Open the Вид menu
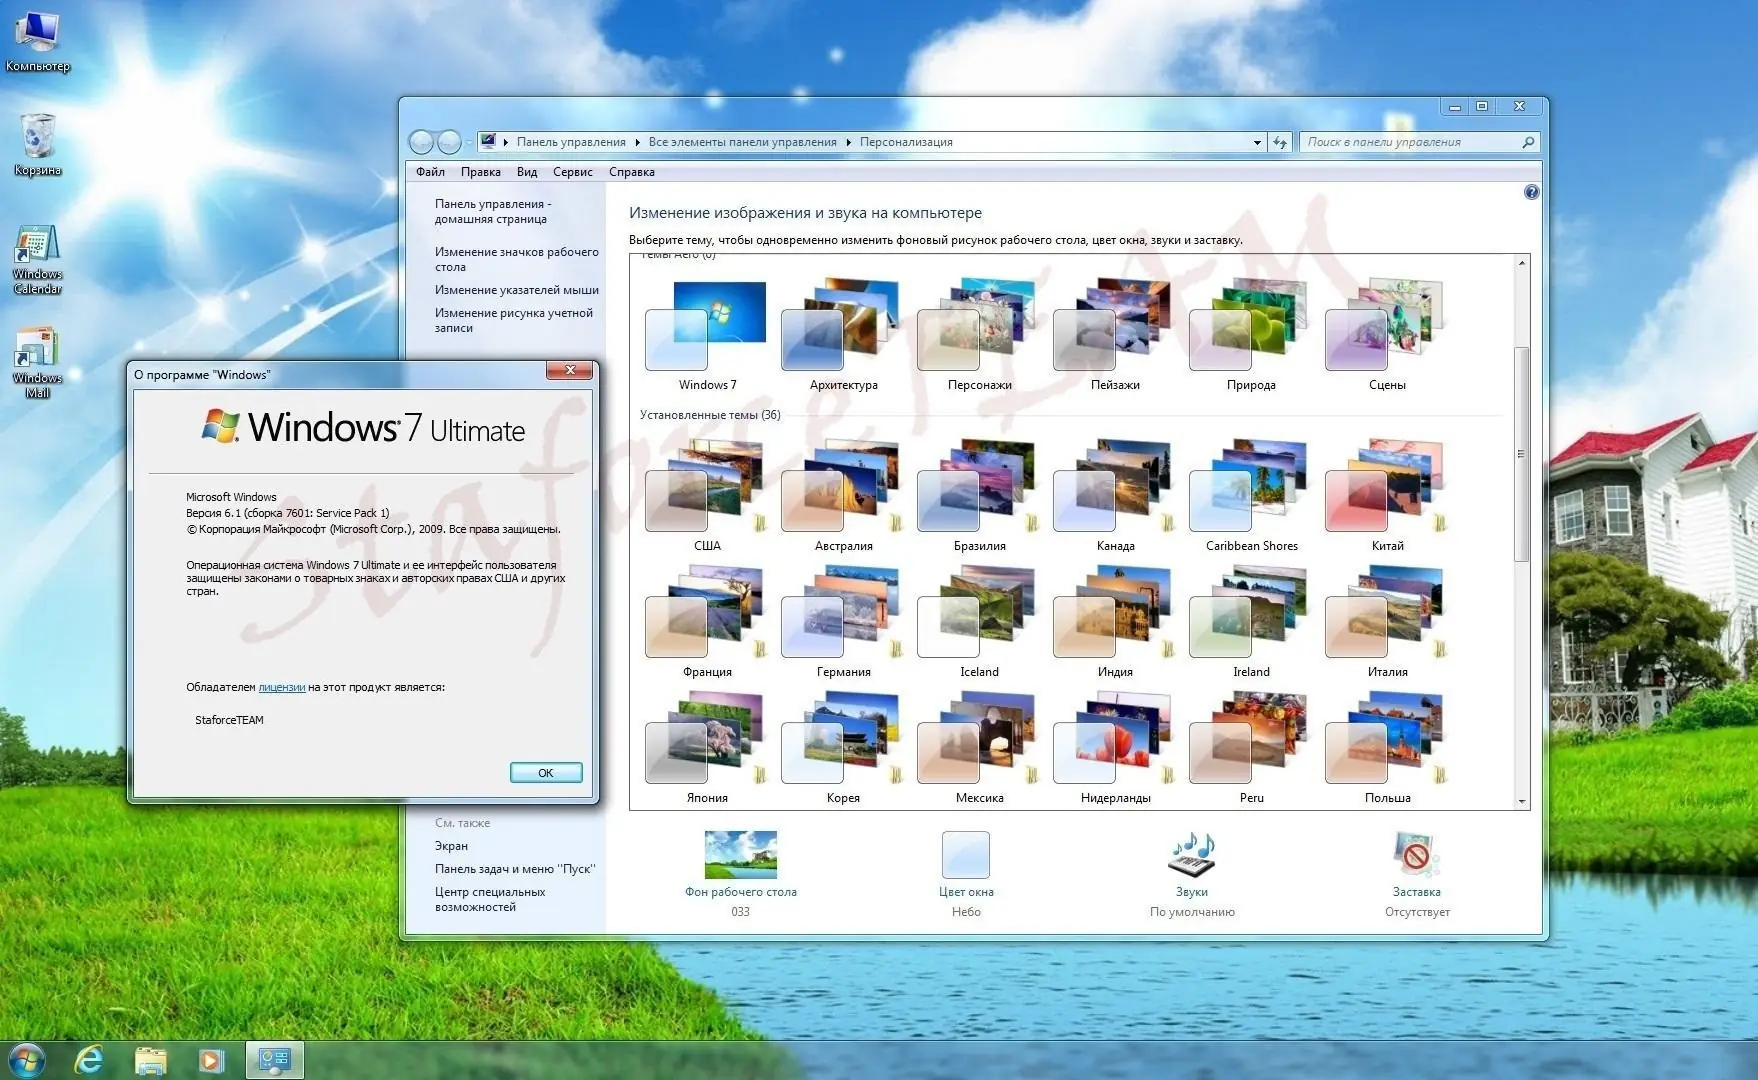The width and height of the screenshot is (1758, 1080). (x=527, y=172)
